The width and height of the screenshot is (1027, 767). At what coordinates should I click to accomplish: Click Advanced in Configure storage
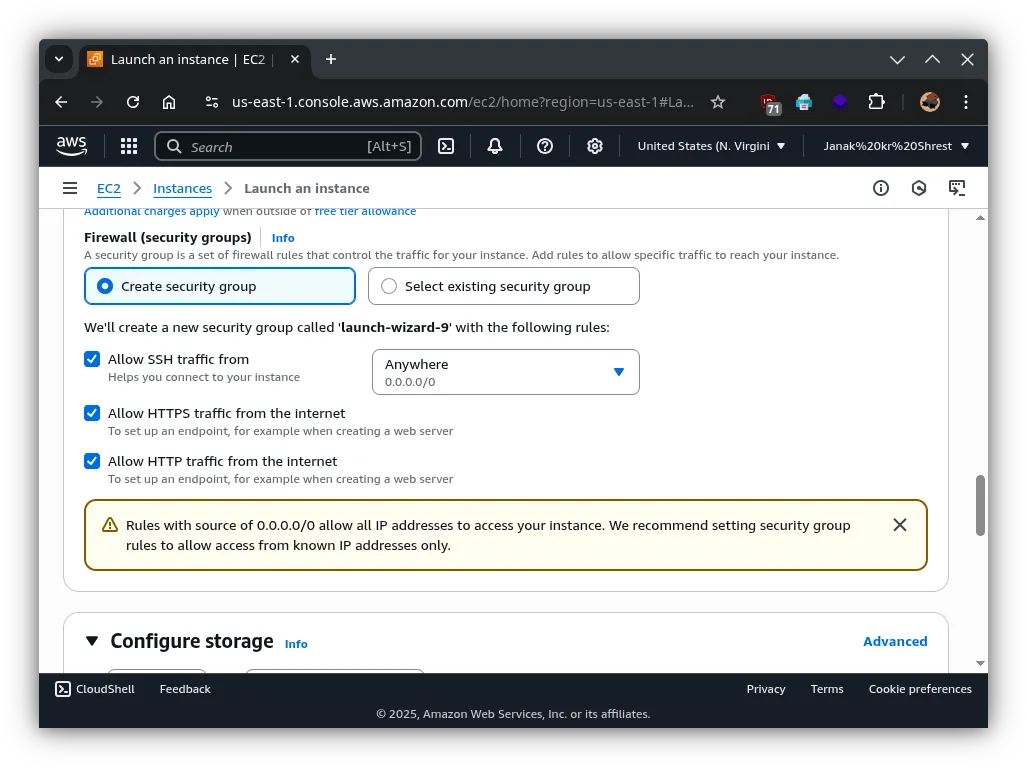pyautogui.click(x=894, y=641)
